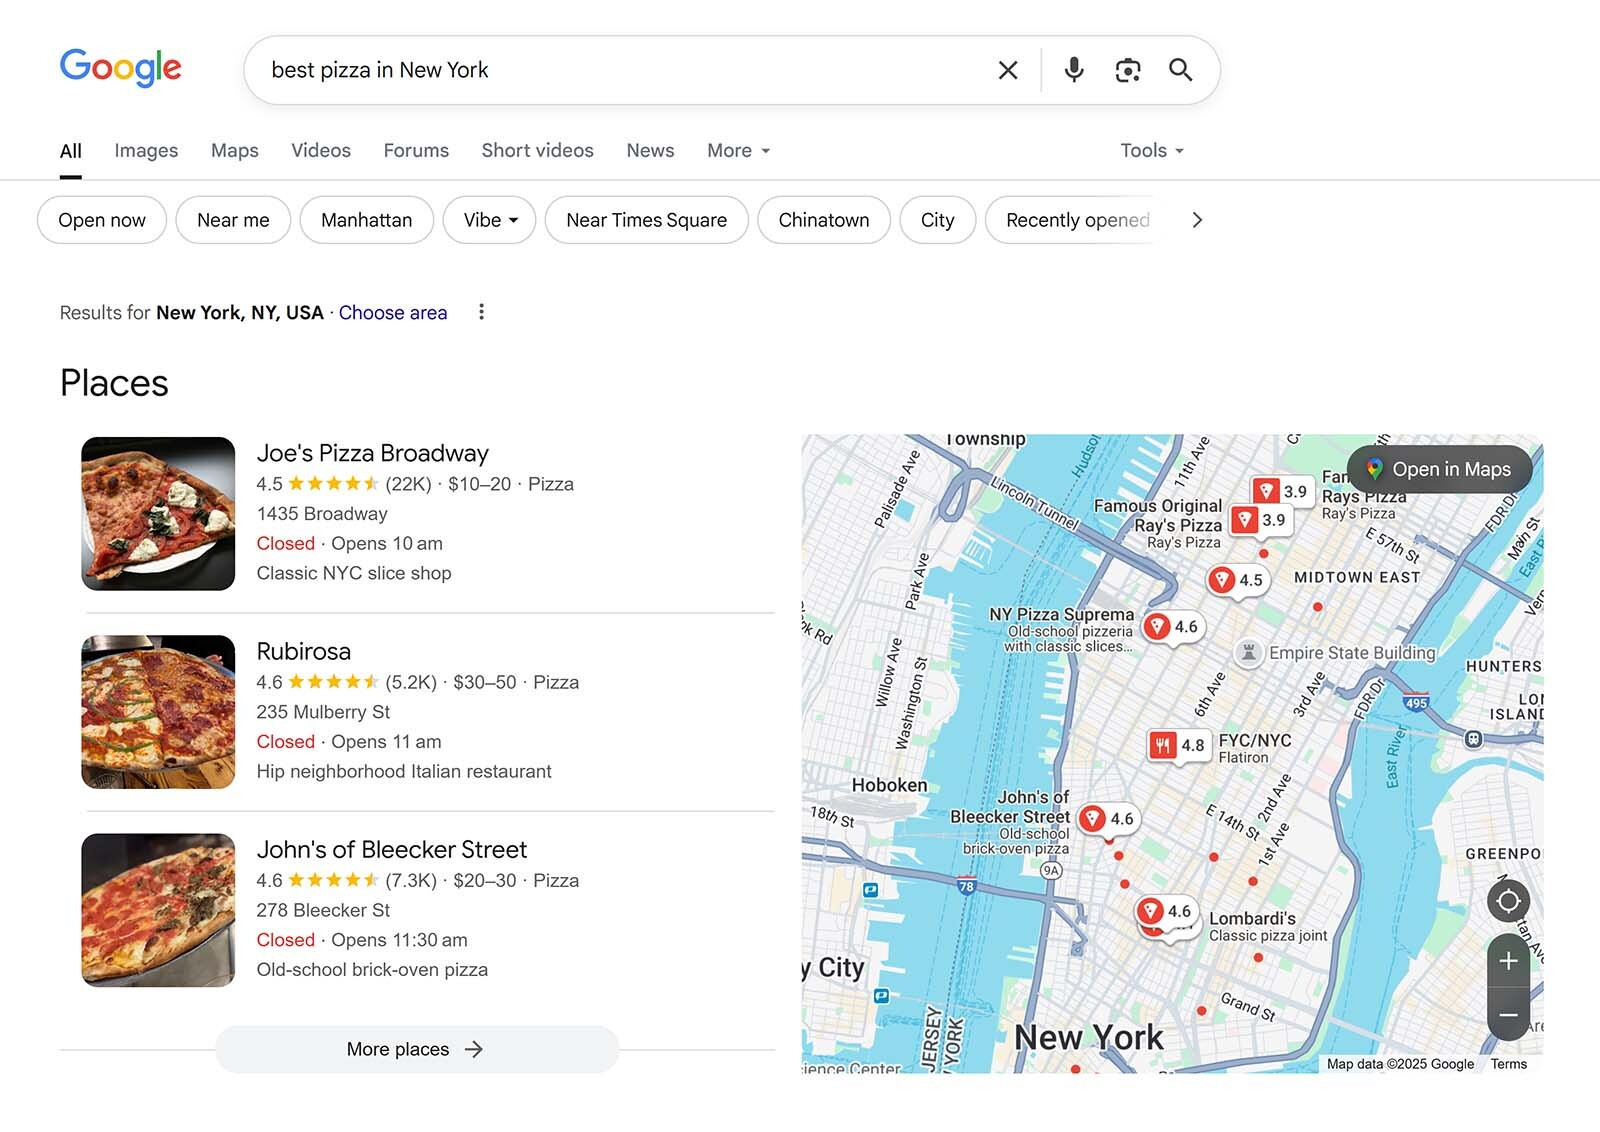Image resolution: width=1600 pixels, height=1132 pixels.
Task: Open the Tools dropdown
Action: click(x=1150, y=150)
